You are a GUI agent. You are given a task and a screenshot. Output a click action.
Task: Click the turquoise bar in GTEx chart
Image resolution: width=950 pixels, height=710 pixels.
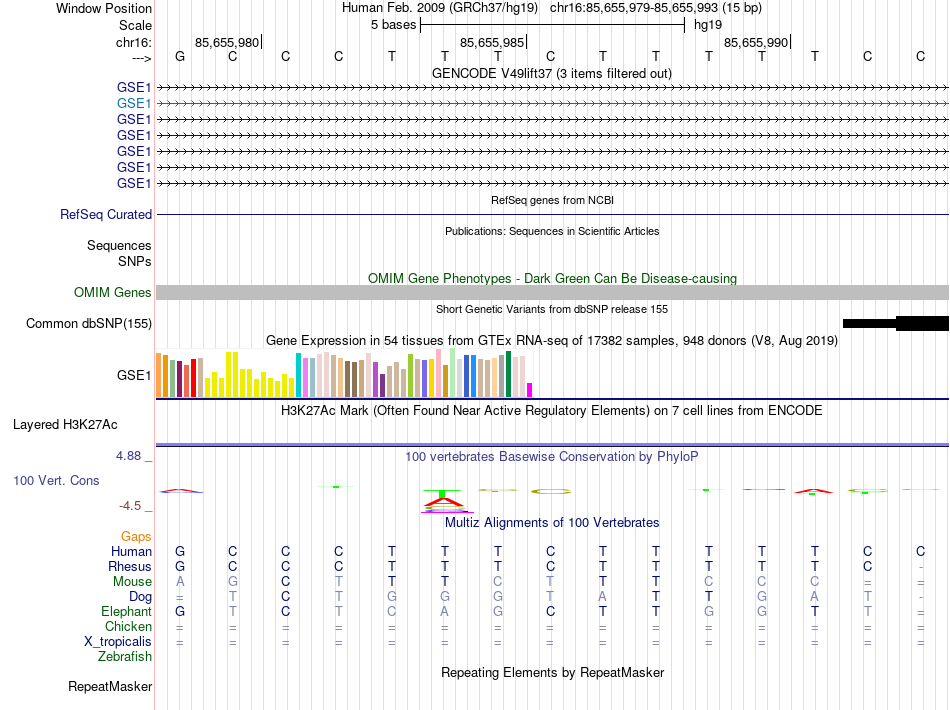[x=298, y=375]
